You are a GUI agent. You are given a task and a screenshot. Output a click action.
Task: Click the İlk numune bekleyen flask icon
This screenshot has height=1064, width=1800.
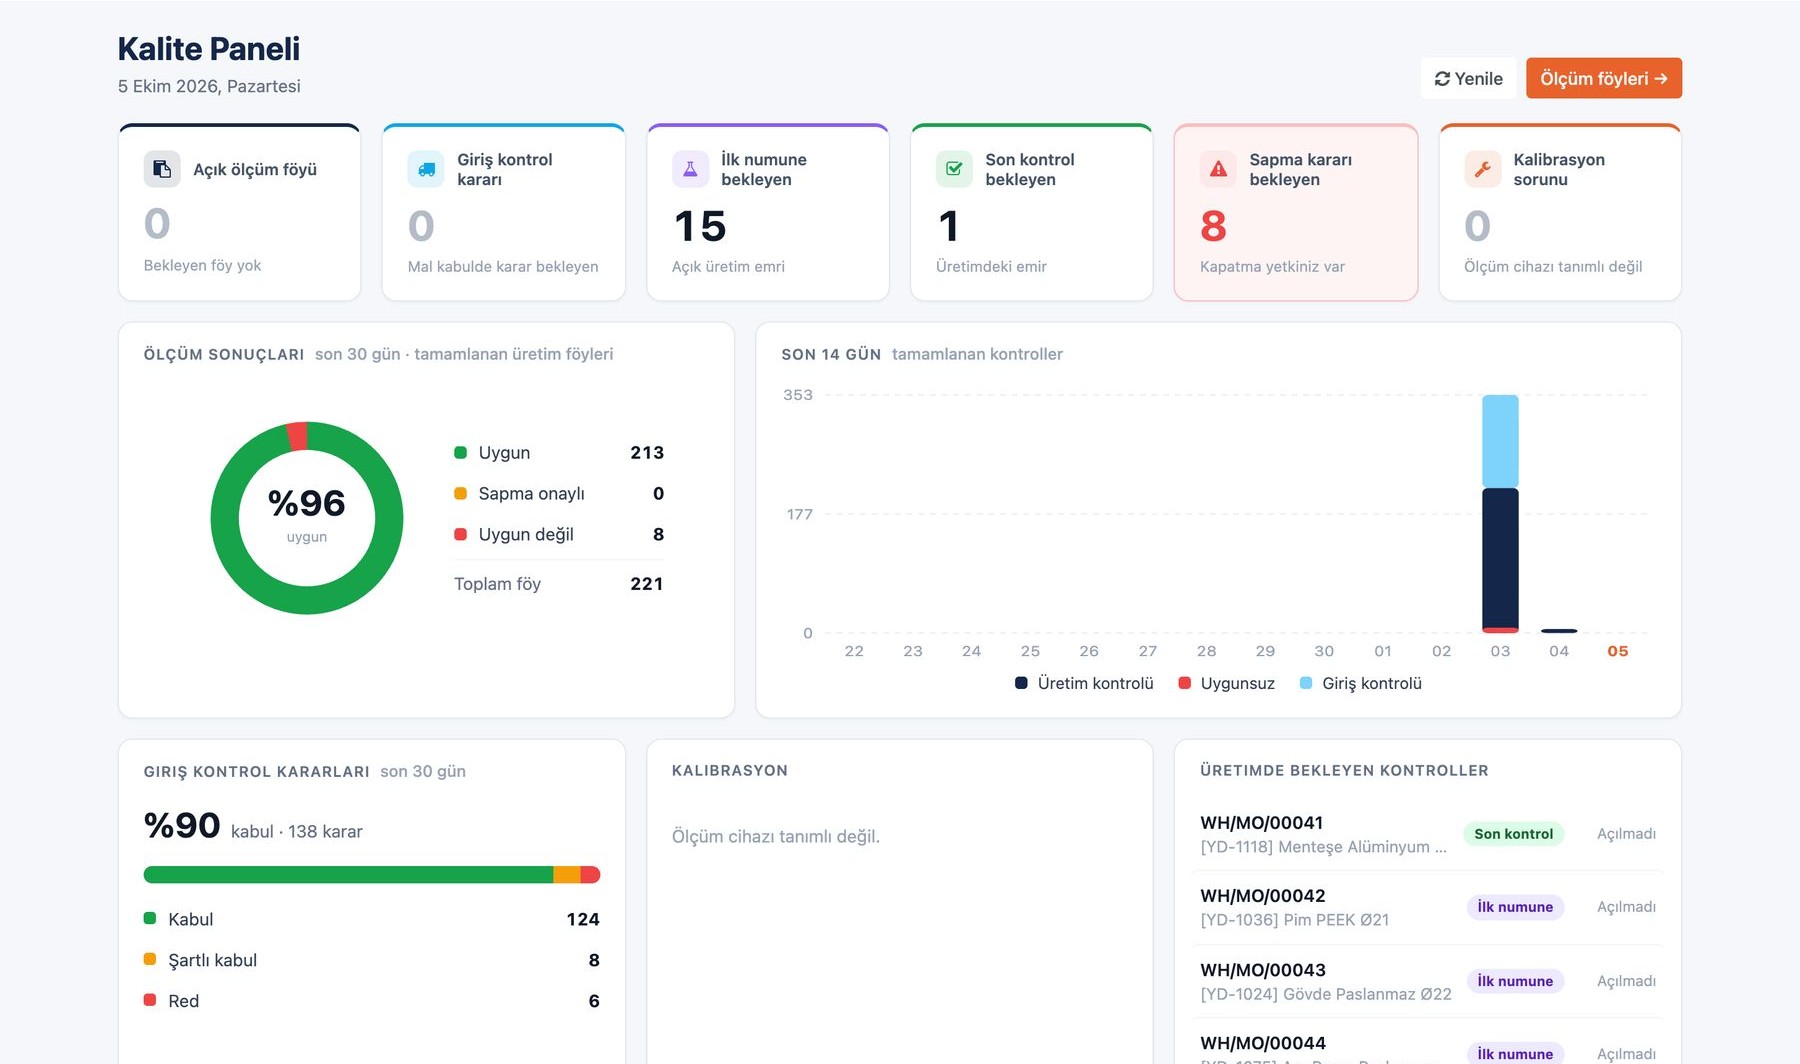690,169
